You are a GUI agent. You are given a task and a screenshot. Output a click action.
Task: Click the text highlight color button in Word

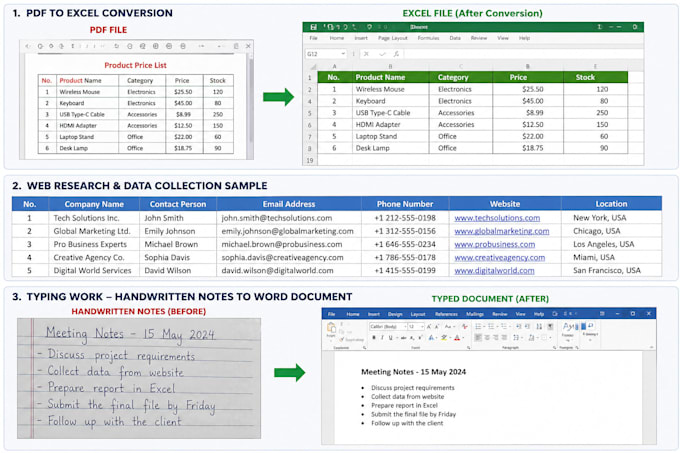pyautogui.click(x=444, y=338)
